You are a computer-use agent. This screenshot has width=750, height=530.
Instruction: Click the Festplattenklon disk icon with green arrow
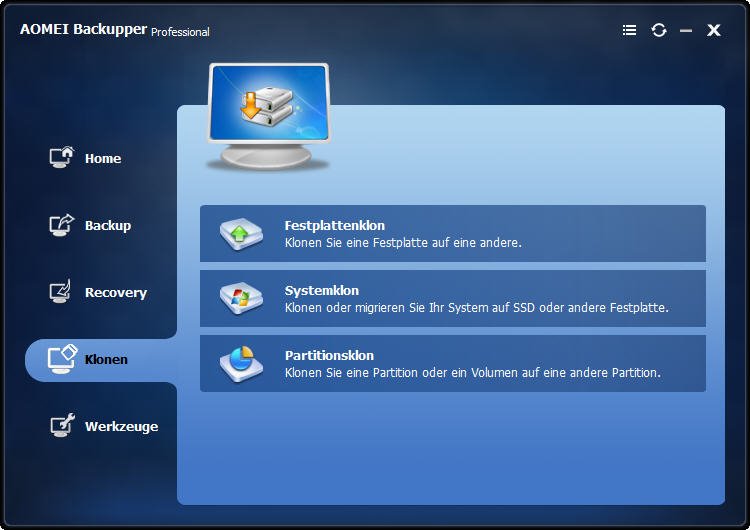(241, 234)
